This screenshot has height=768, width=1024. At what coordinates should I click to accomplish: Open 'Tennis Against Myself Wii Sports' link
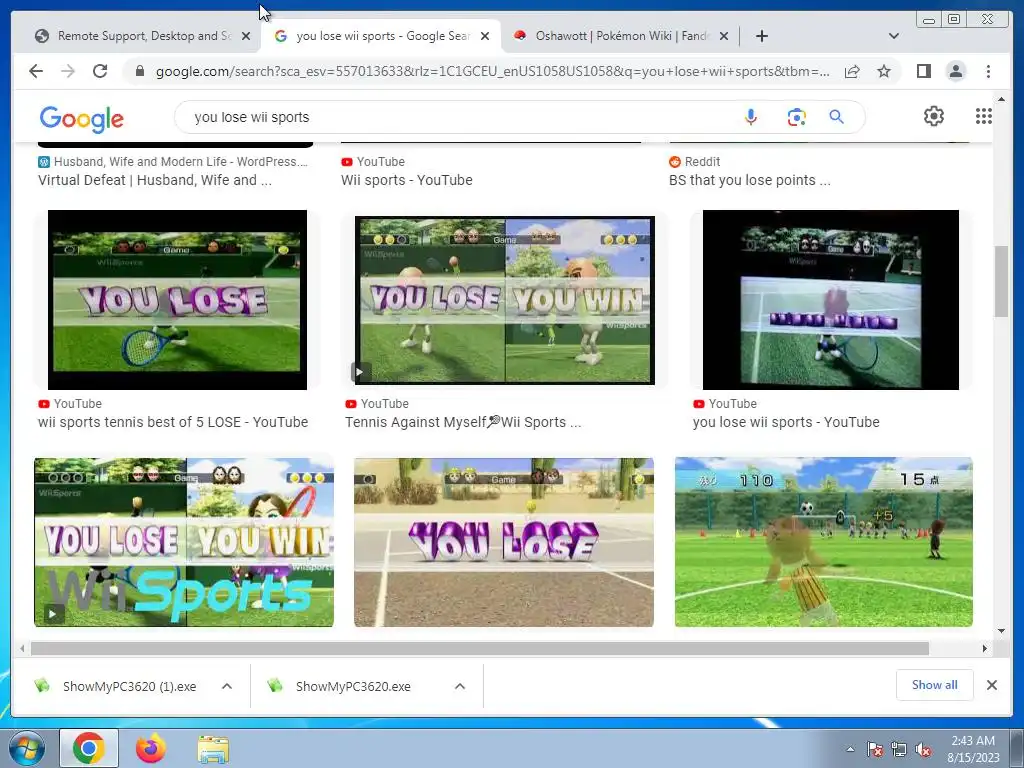tap(463, 422)
